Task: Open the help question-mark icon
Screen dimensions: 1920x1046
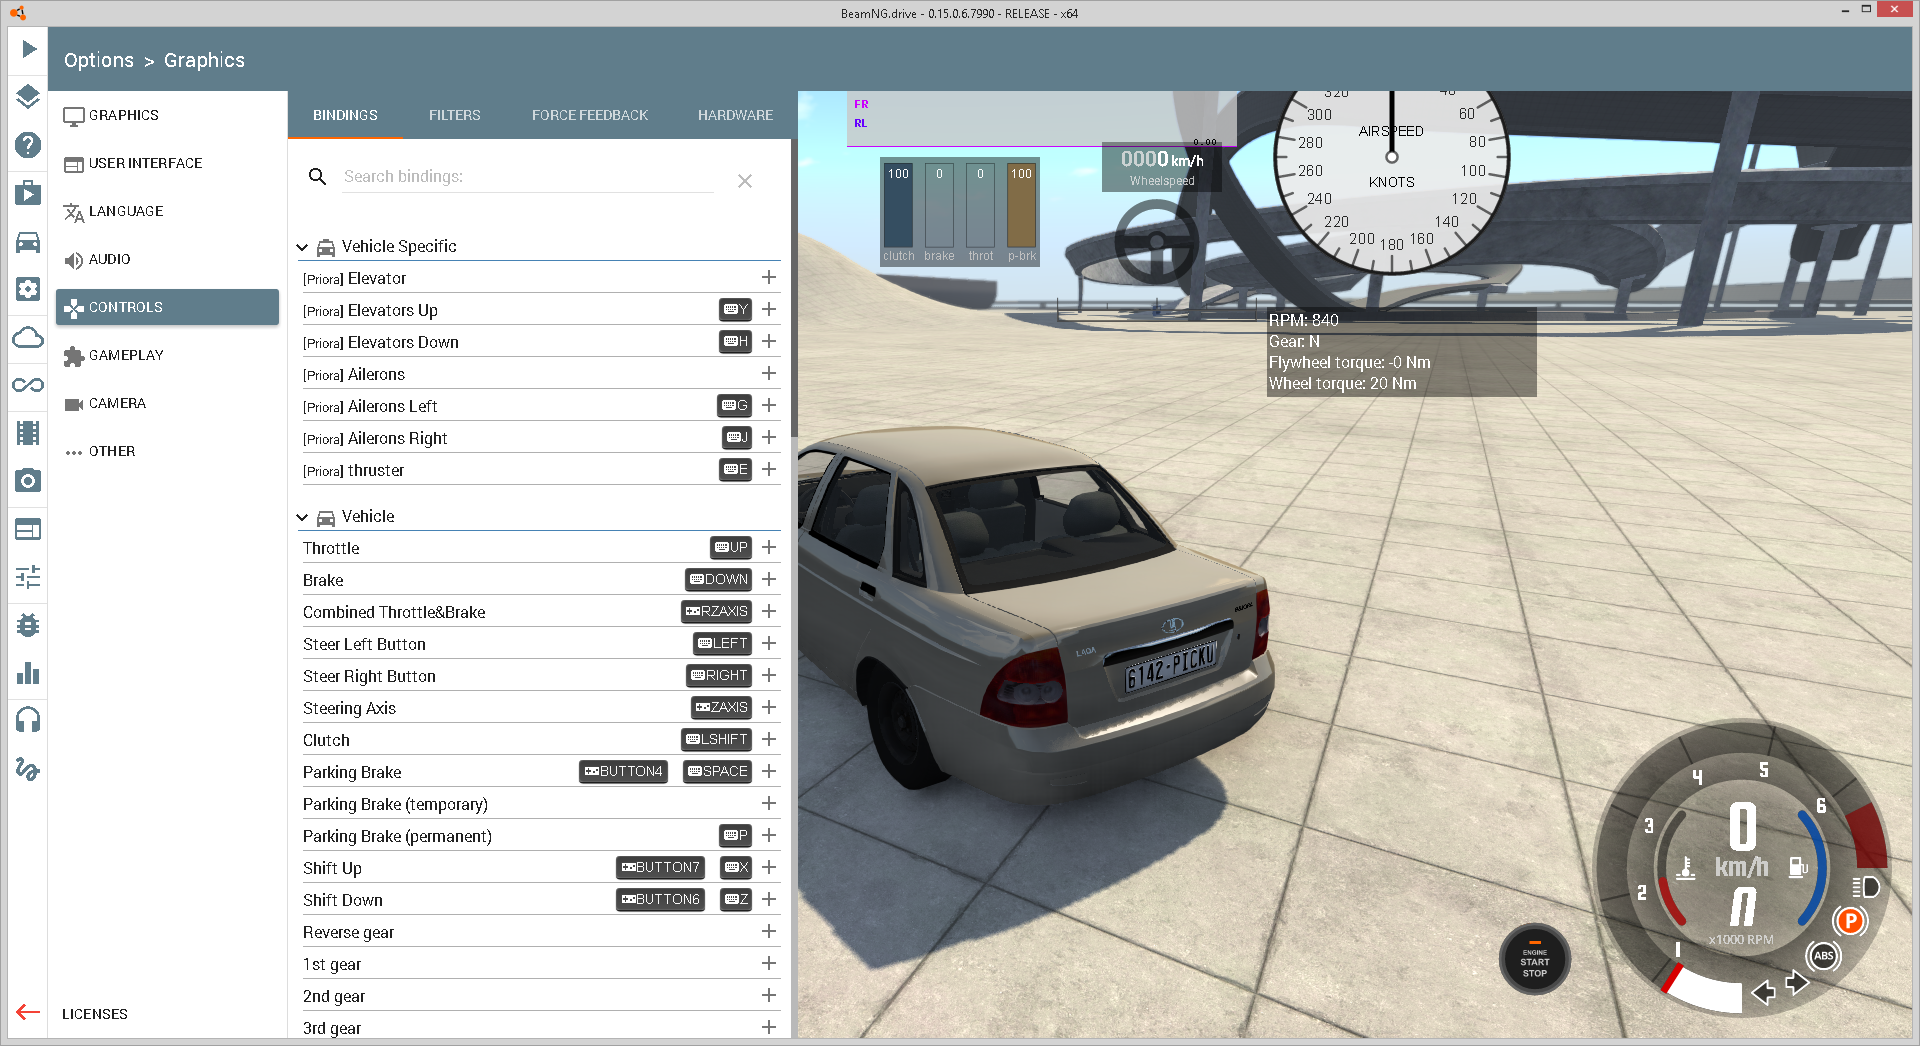Action: [x=28, y=145]
